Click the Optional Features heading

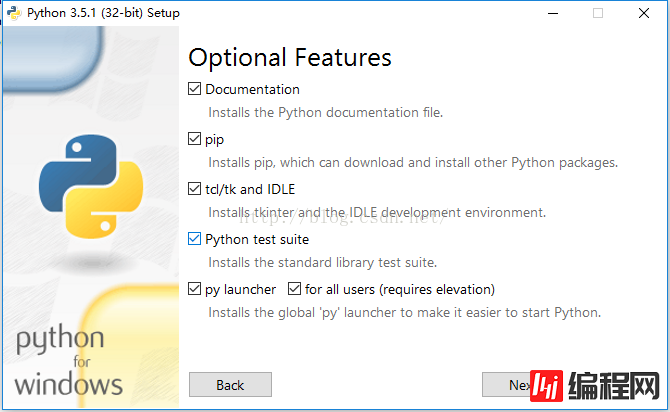tap(290, 57)
